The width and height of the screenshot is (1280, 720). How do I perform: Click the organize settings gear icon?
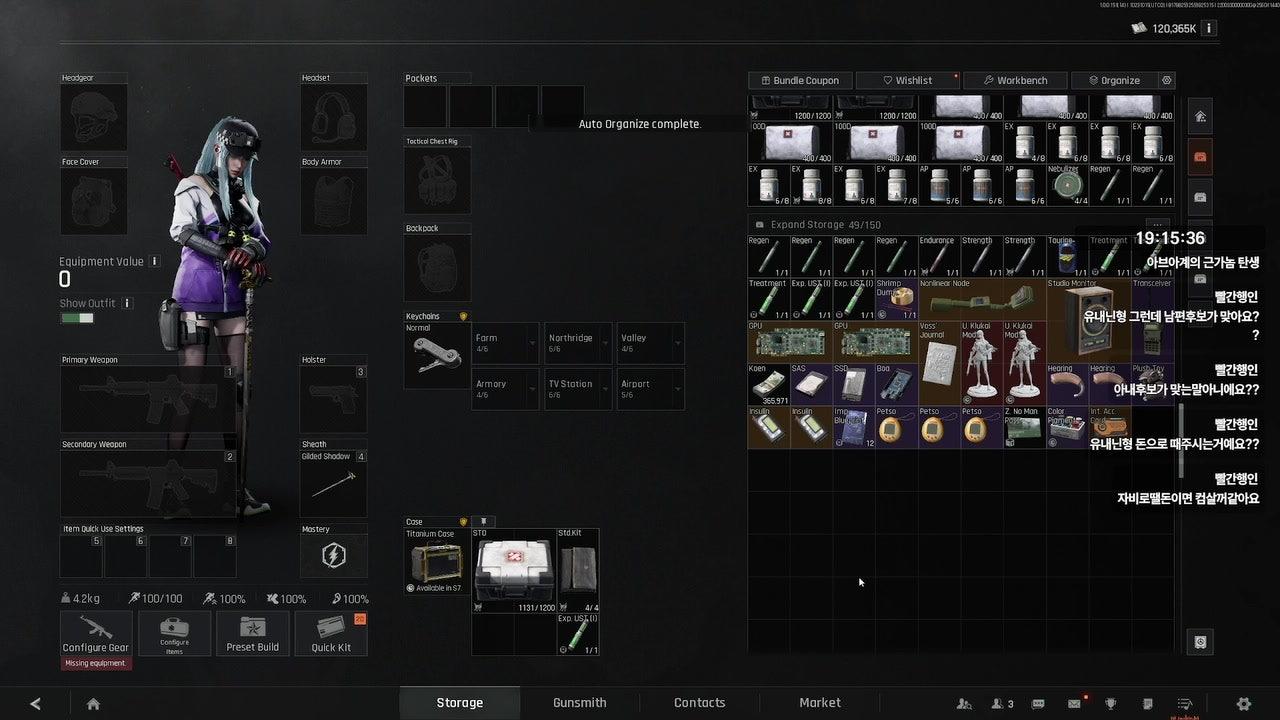pyautogui.click(x=1166, y=80)
